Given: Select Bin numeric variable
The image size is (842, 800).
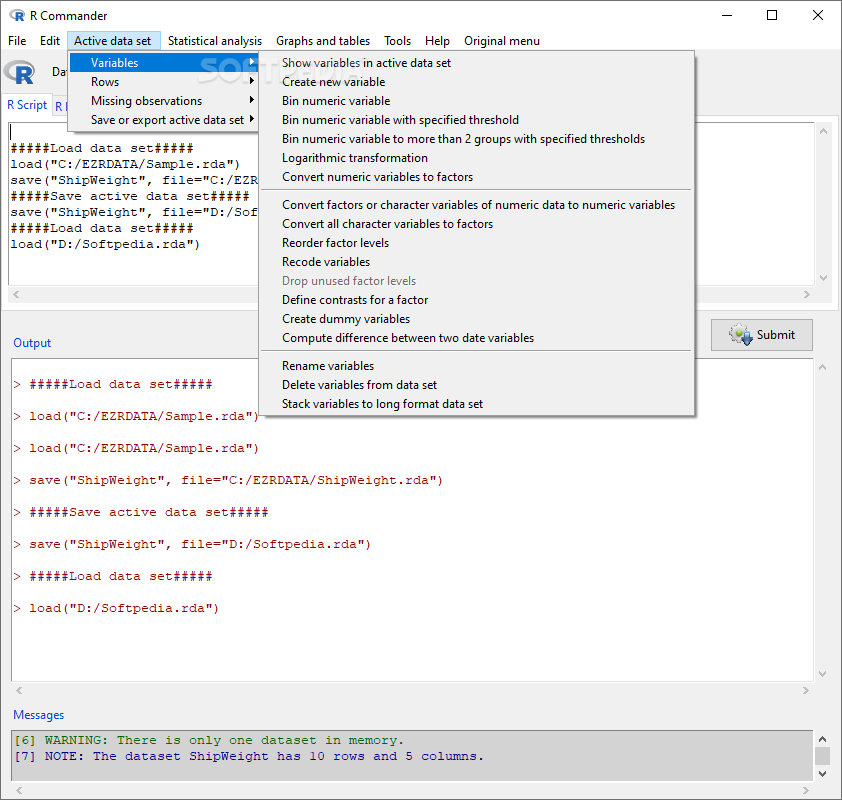Looking at the screenshot, I should click(477, 101).
